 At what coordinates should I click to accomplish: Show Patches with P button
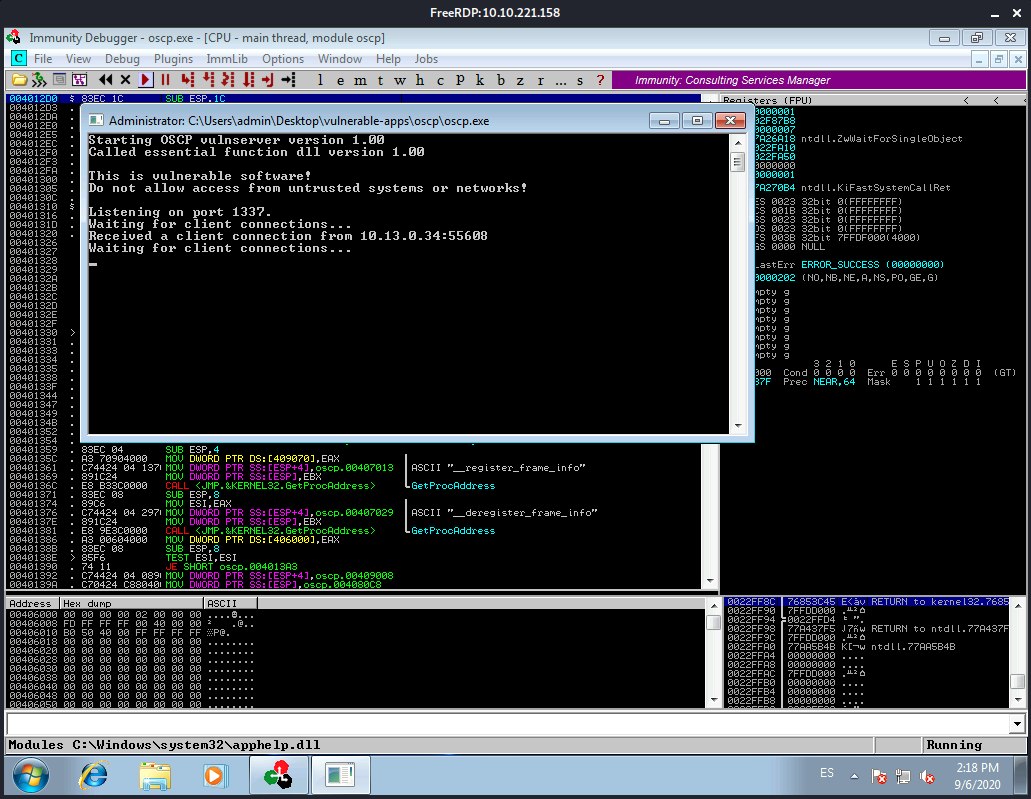click(460, 80)
